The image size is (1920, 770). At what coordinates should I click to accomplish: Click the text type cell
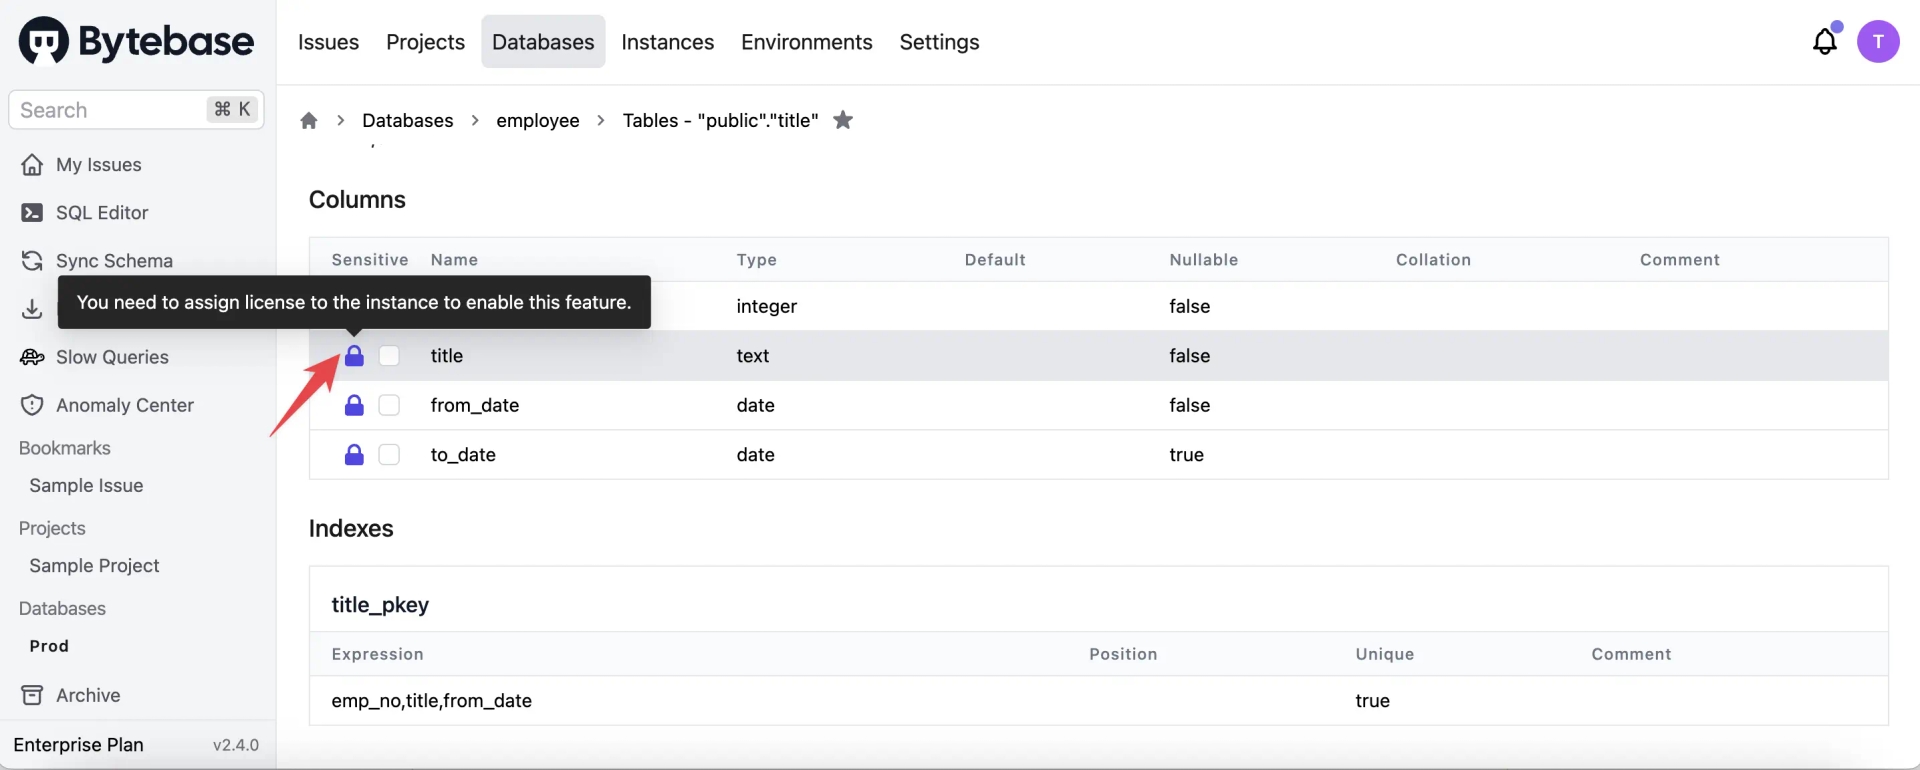[753, 356]
